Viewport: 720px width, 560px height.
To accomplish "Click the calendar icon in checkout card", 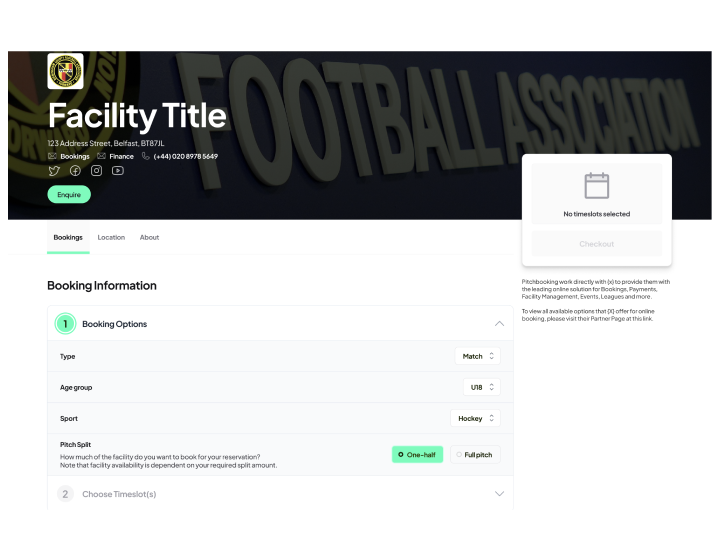I will (x=596, y=185).
